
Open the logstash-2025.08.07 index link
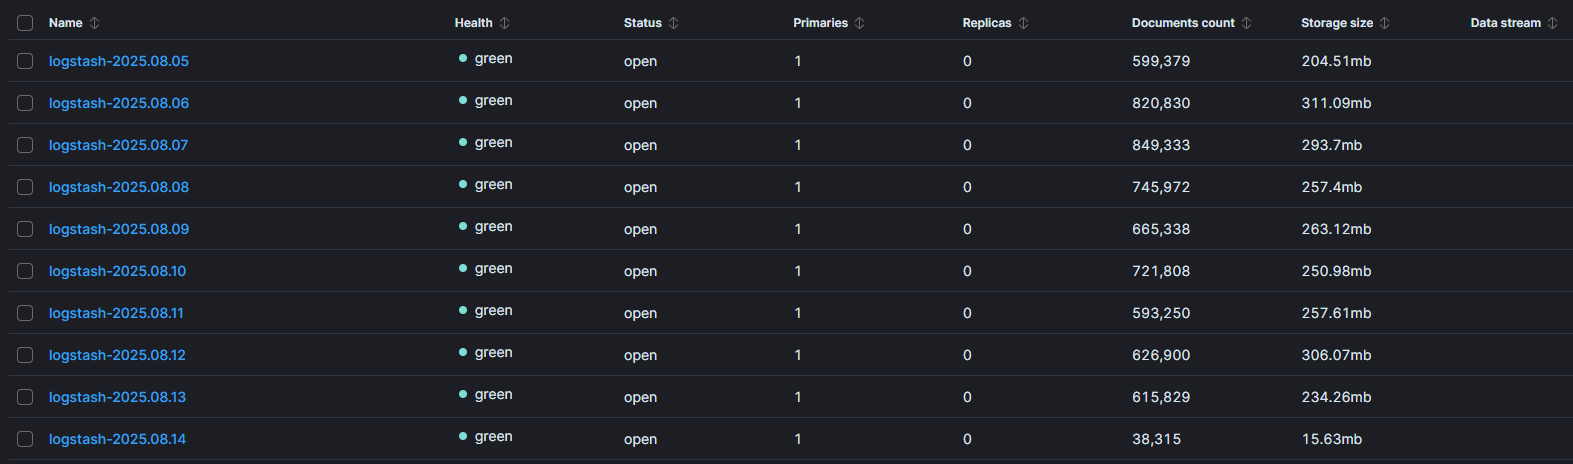tap(118, 145)
